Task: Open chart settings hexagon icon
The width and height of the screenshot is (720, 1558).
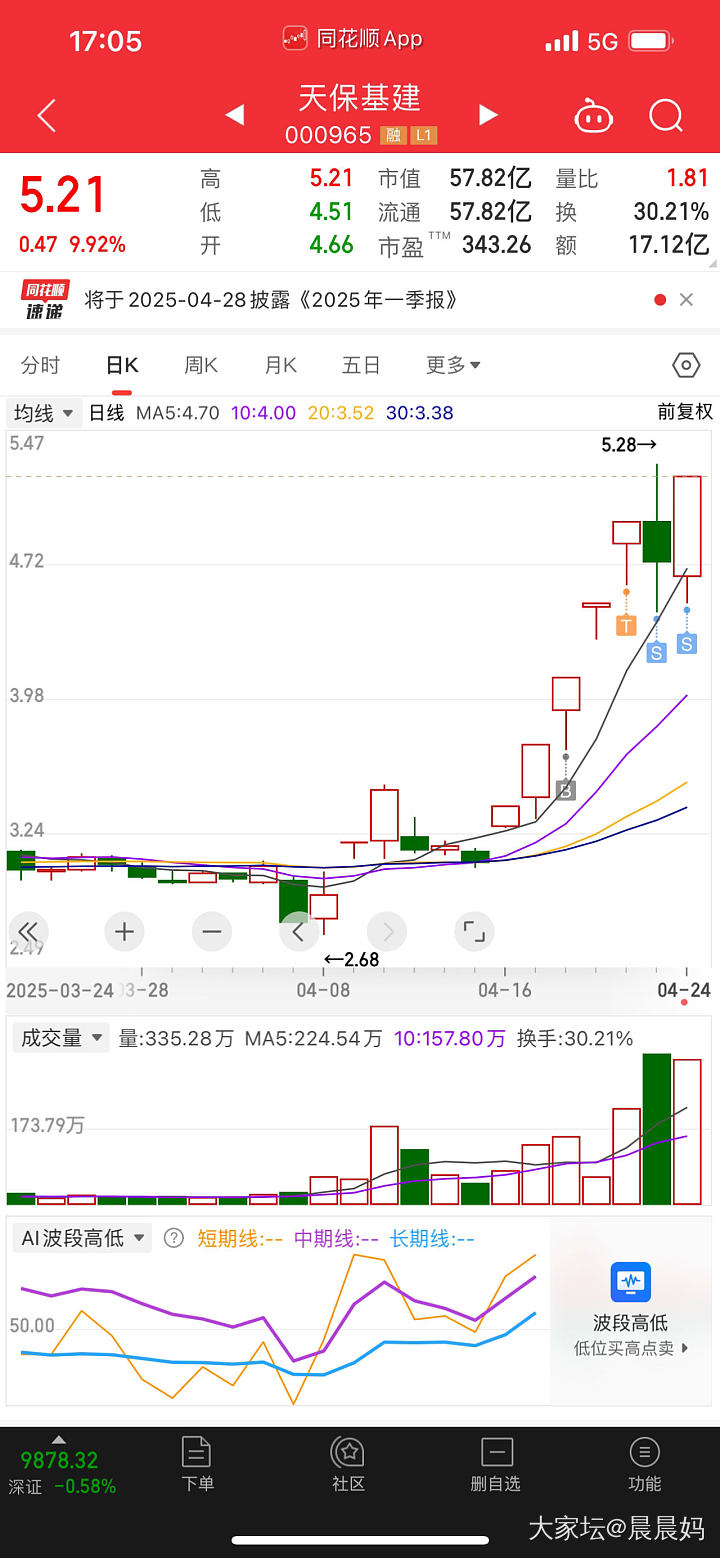Action: [686, 365]
